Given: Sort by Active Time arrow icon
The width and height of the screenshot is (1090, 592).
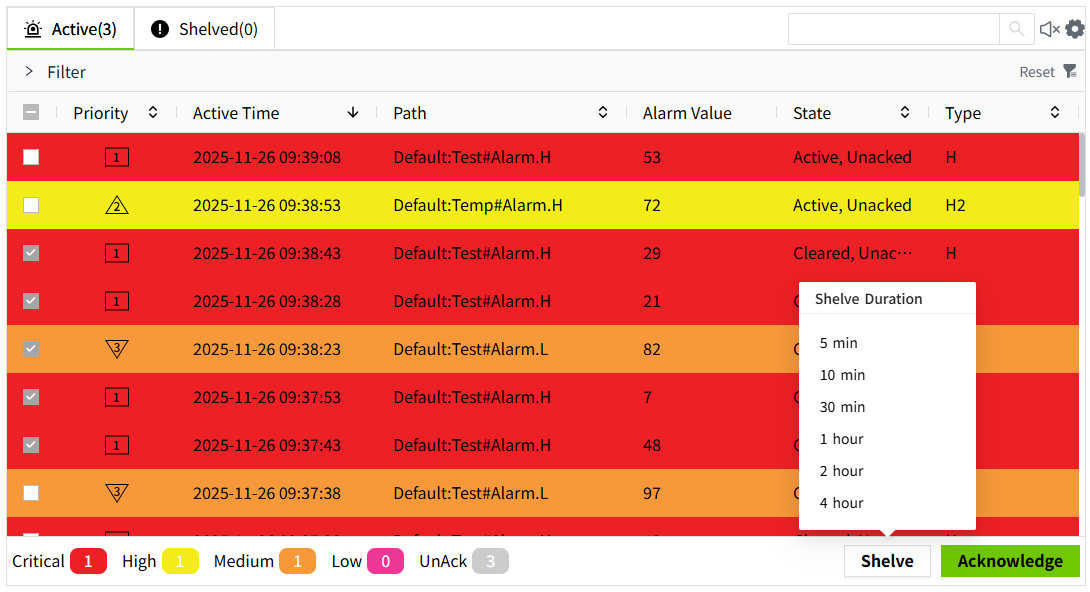Looking at the screenshot, I should [353, 113].
